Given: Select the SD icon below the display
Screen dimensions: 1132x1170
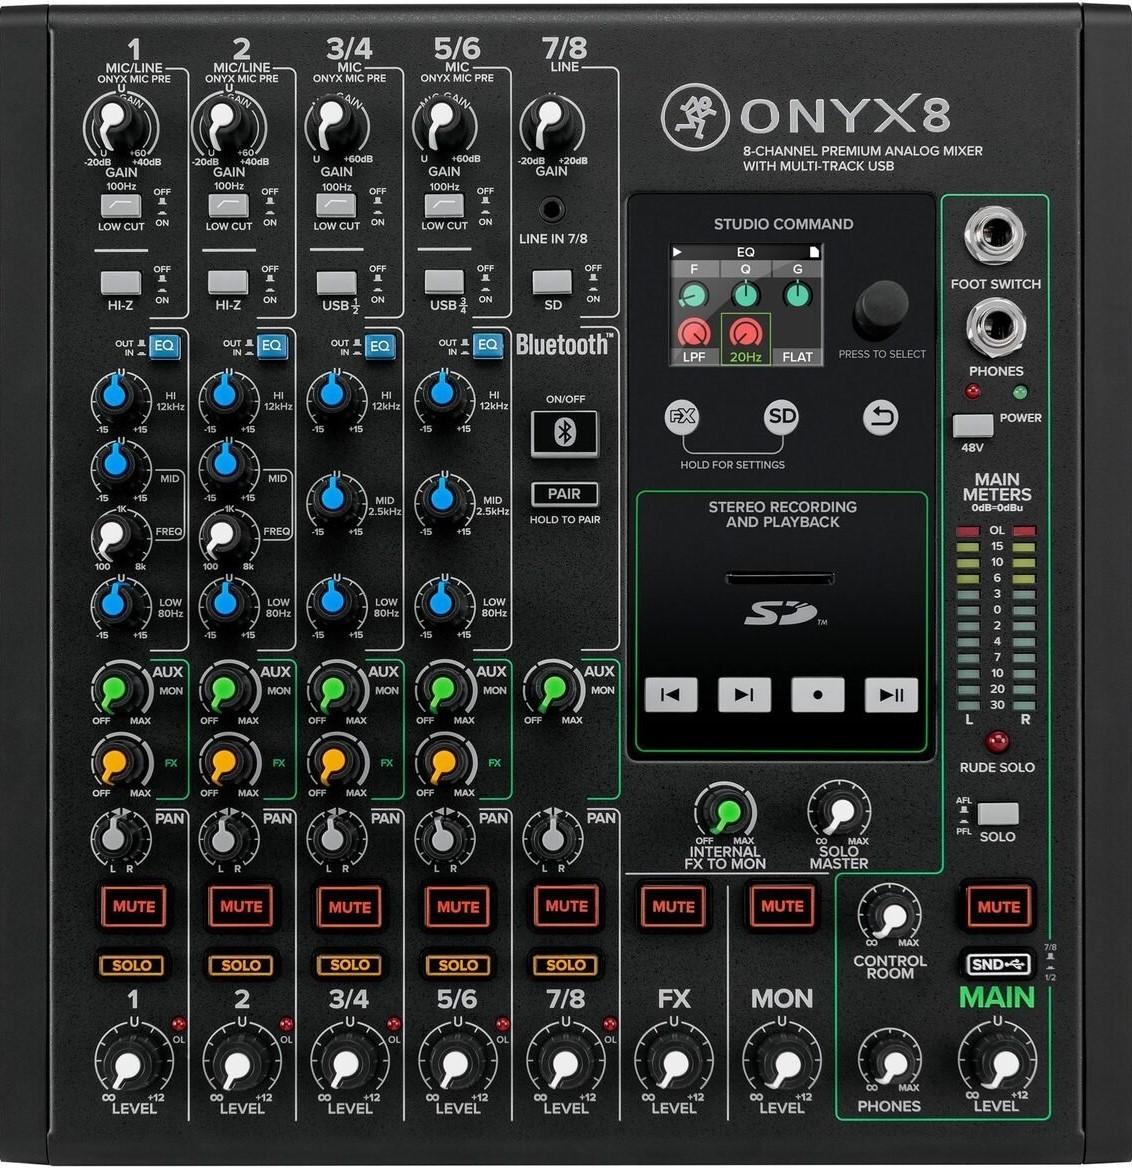Looking at the screenshot, I should pos(783,418).
